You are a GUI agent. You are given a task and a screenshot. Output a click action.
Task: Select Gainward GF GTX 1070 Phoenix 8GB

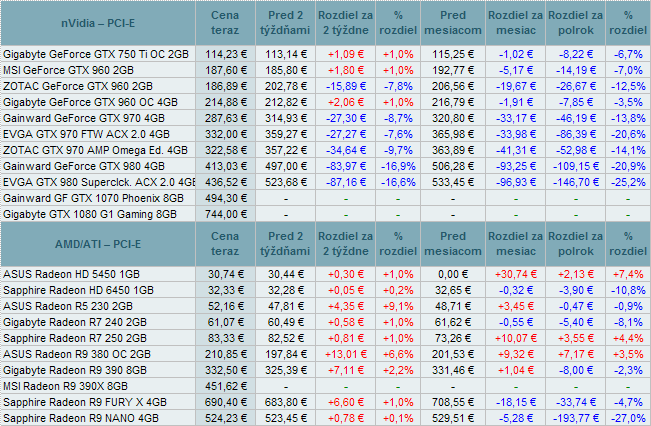point(93,198)
